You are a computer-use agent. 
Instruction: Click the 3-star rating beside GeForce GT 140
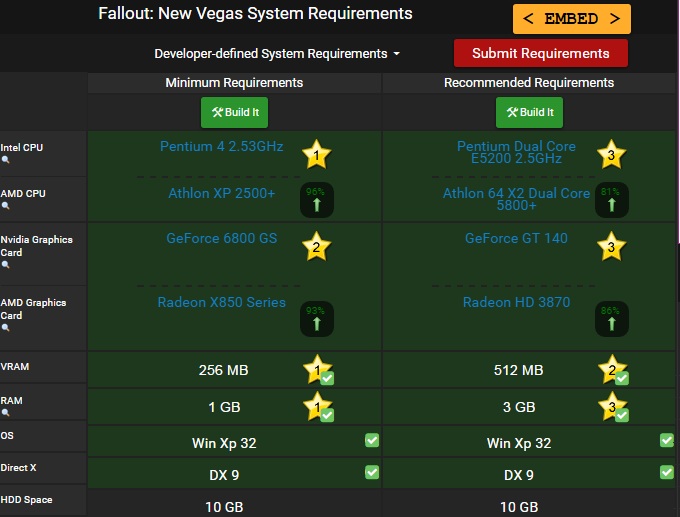611,246
